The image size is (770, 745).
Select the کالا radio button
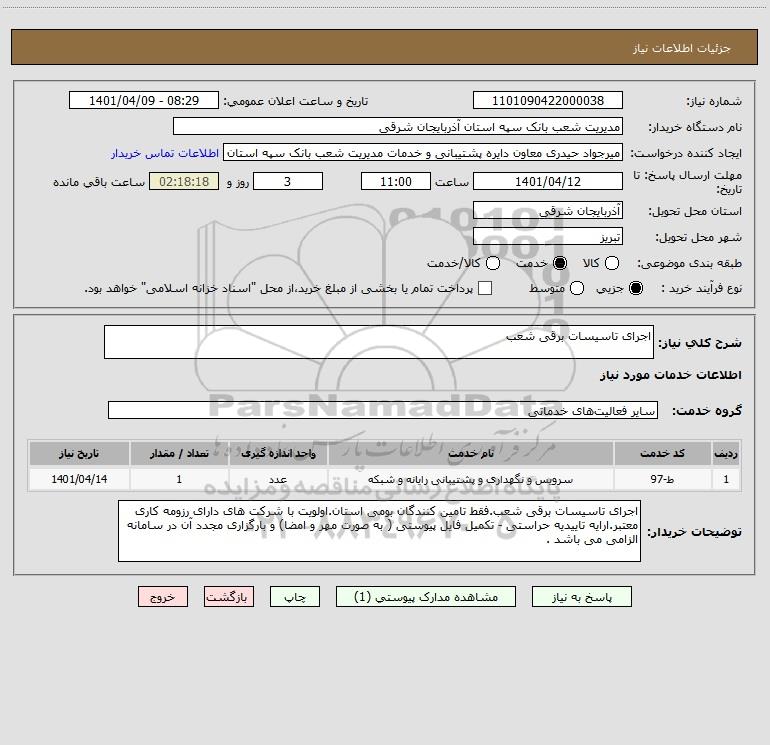[611, 263]
